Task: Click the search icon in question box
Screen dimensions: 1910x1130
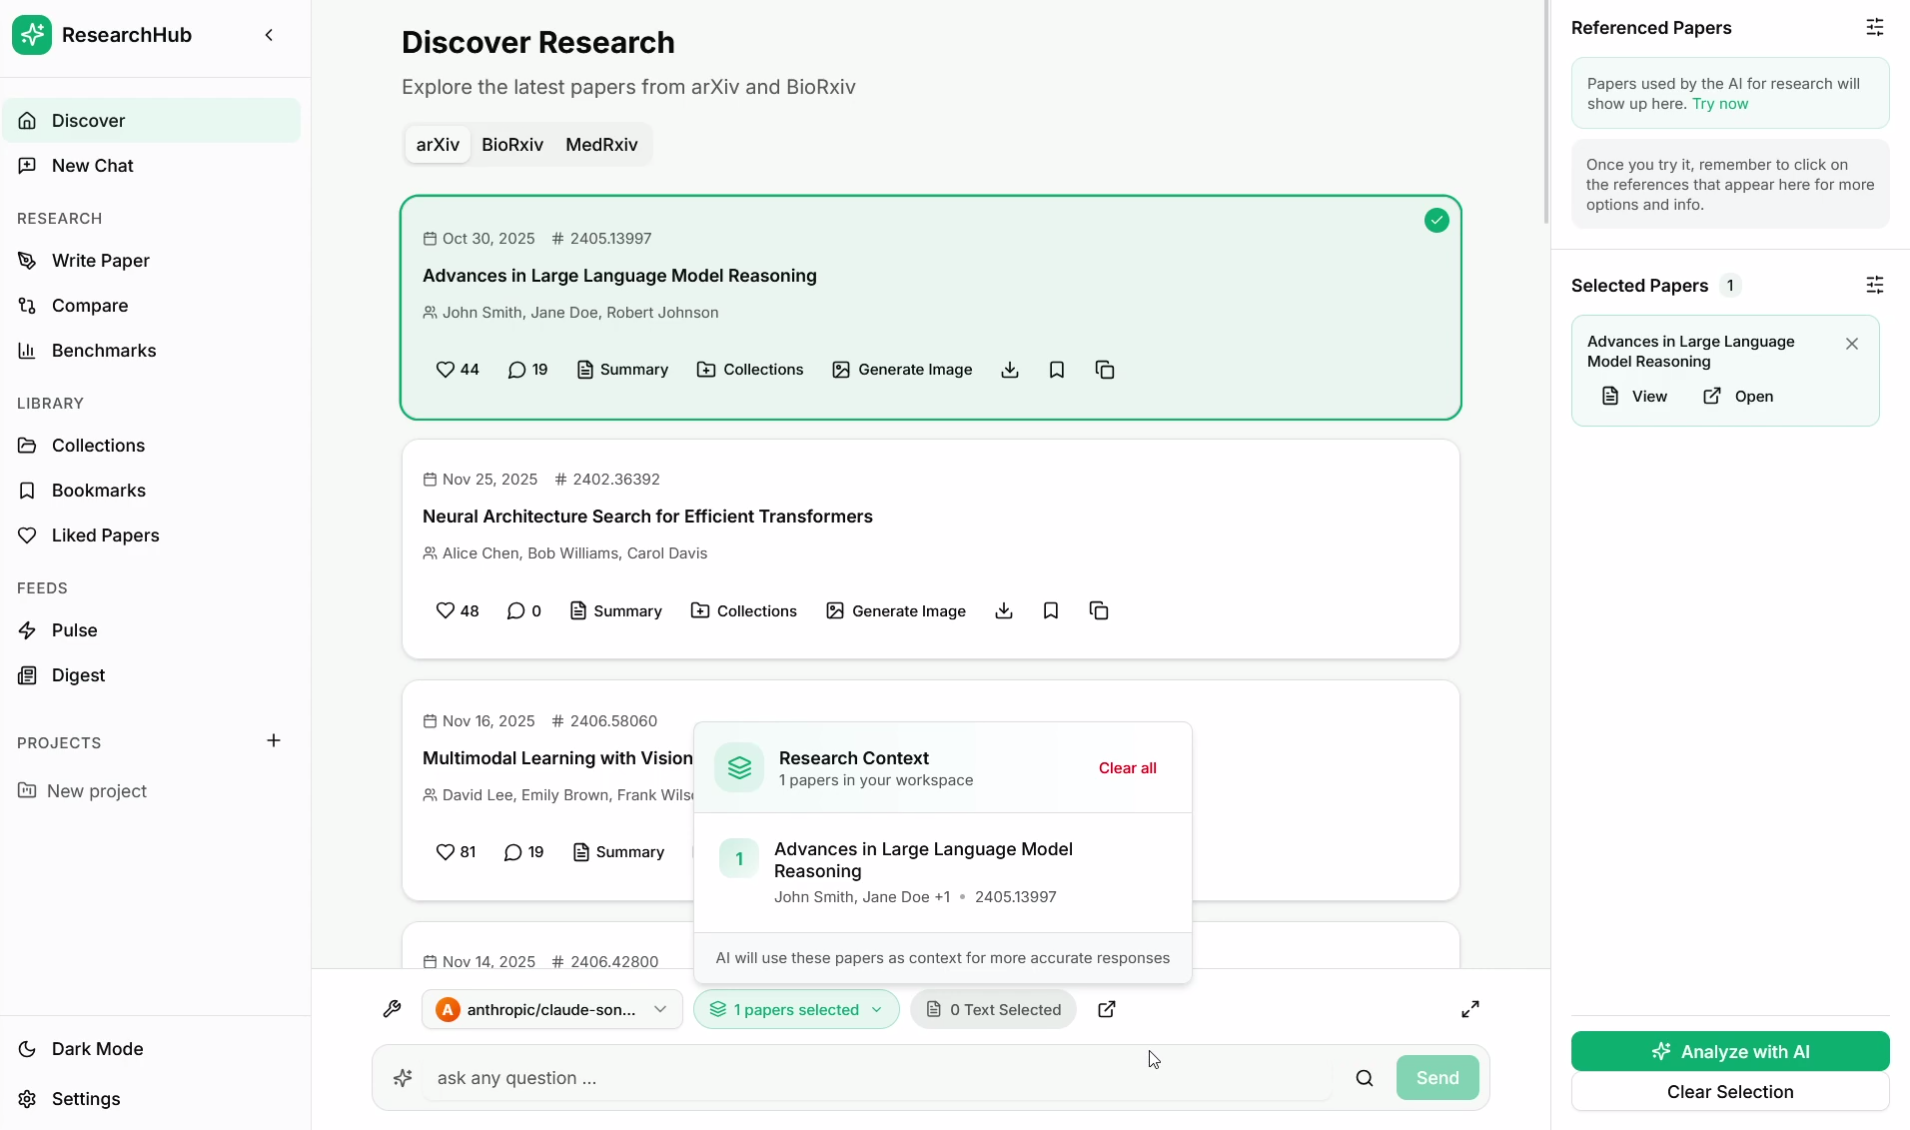Action: click(x=1364, y=1078)
